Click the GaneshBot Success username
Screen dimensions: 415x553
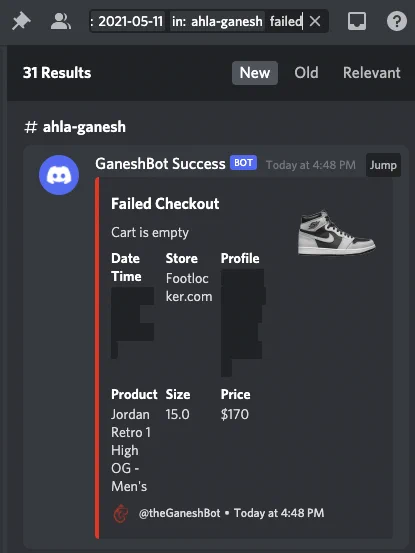pos(160,164)
